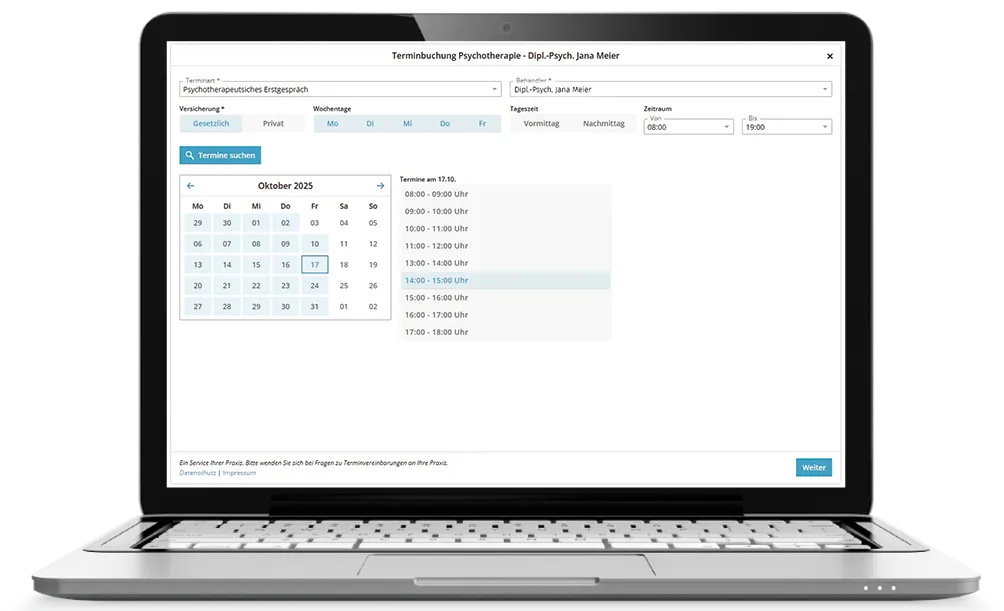Go to next month with right arrow

click(380, 186)
